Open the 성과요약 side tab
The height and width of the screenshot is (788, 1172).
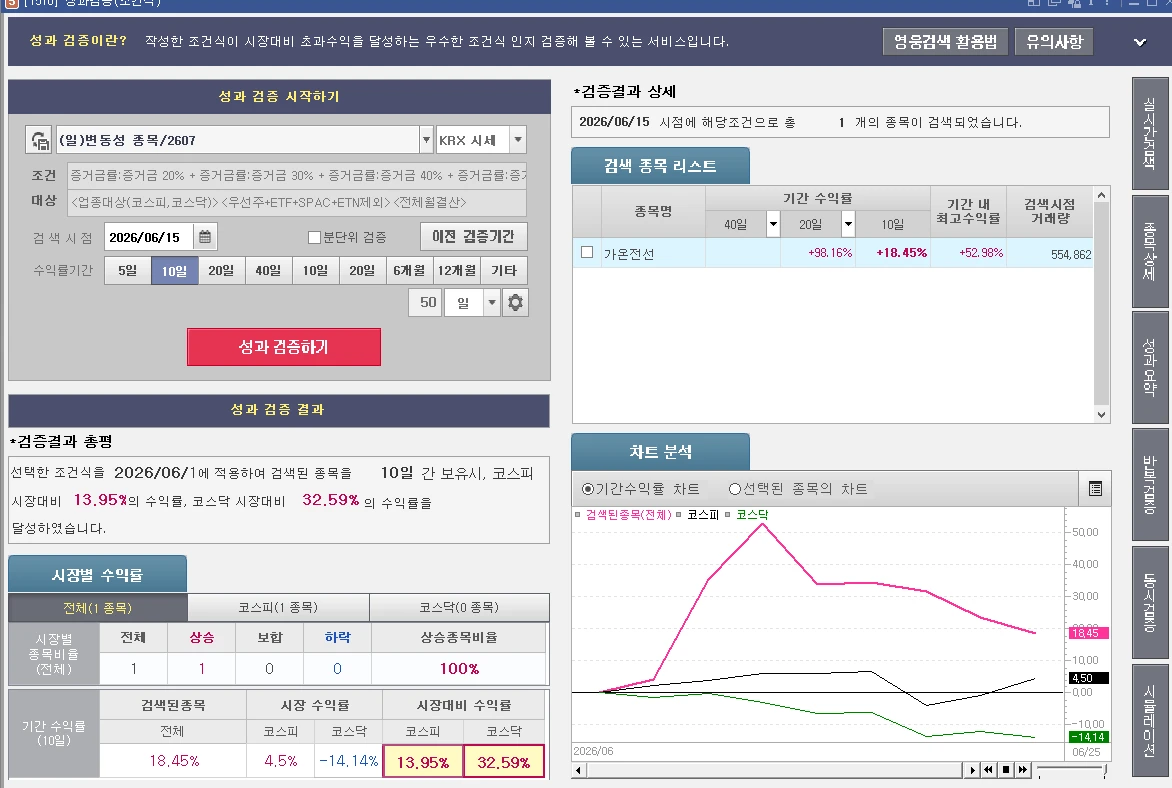(1150, 367)
